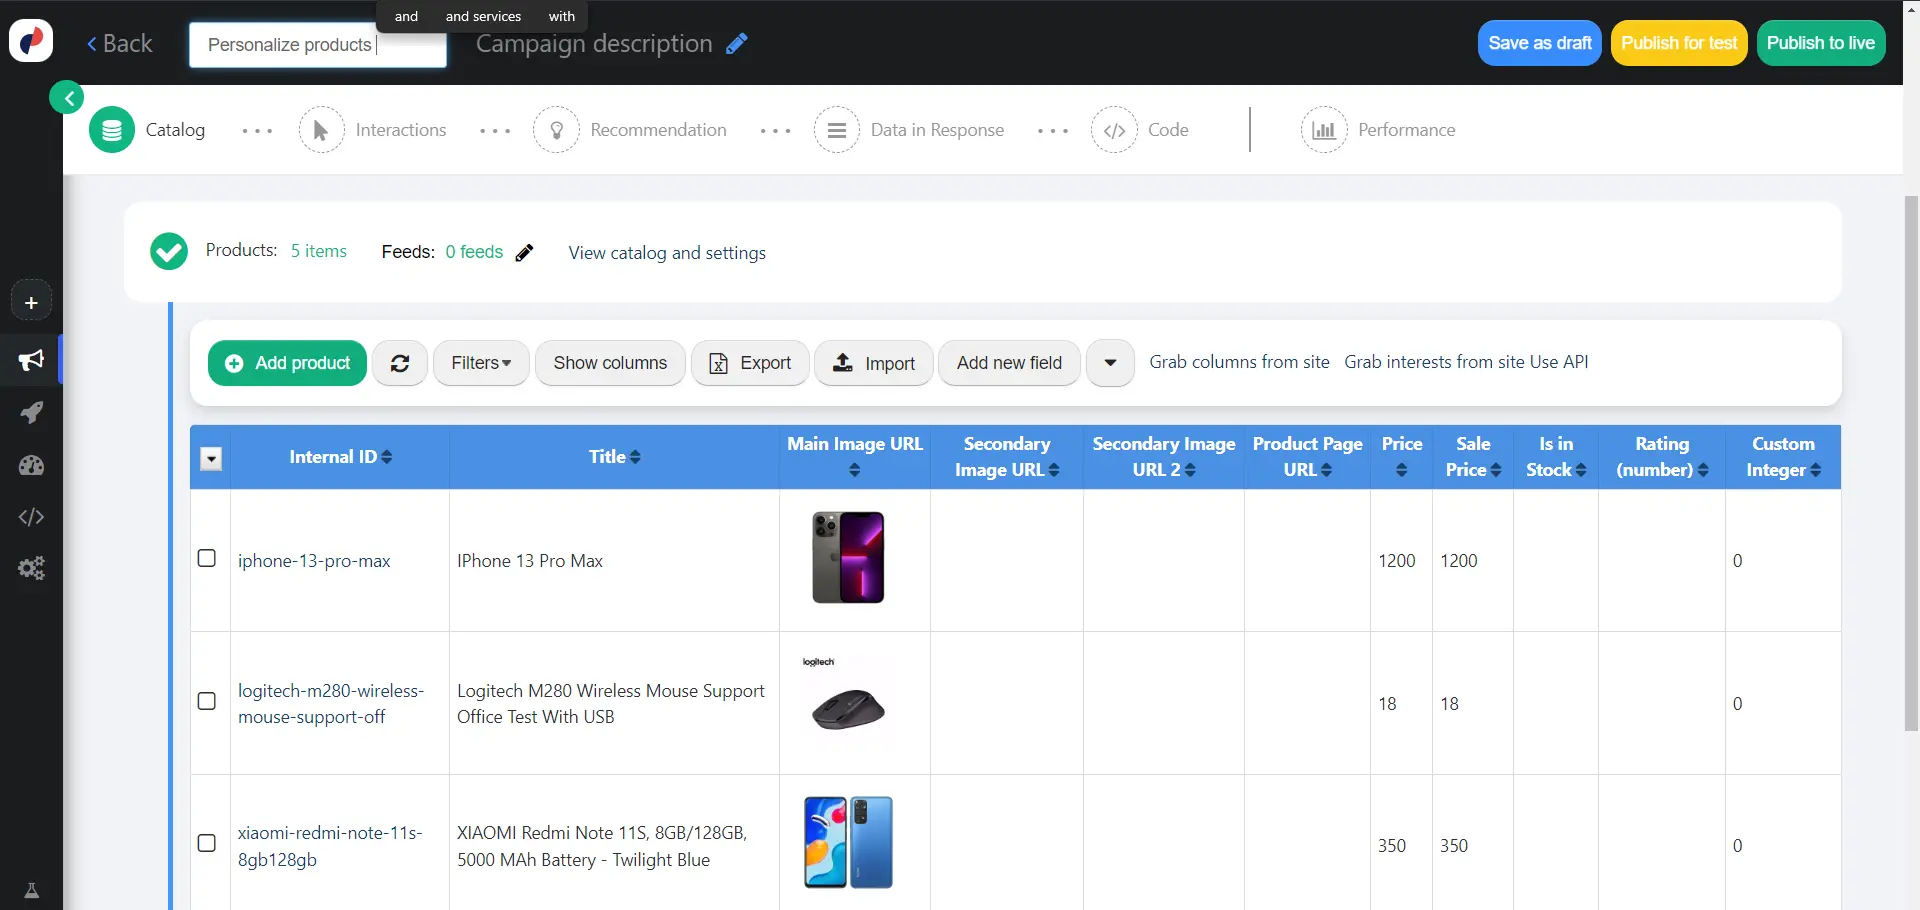Open the Filters dropdown

click(x=481, y=363)
